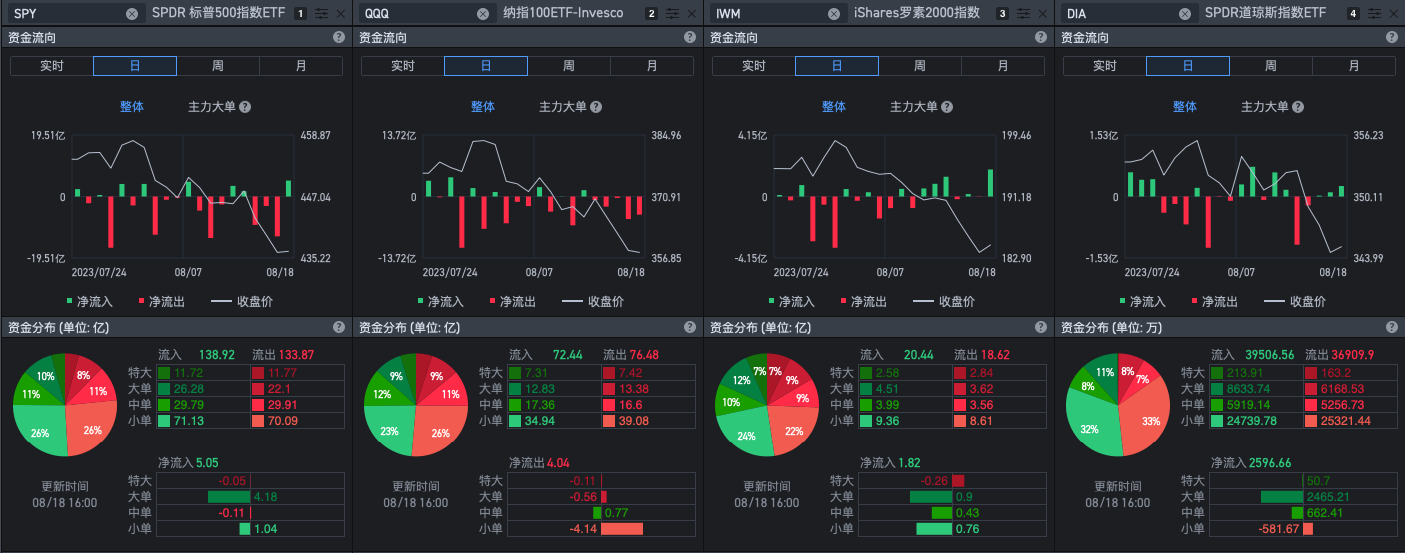
Task: Click link group badge 2 on QQQ panel
Action: [652, 14]
